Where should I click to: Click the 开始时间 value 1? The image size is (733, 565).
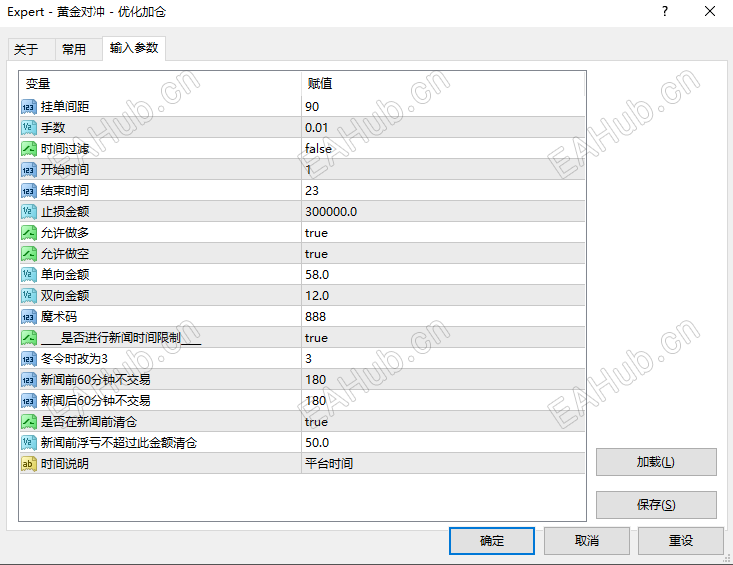tap(309, 170)
